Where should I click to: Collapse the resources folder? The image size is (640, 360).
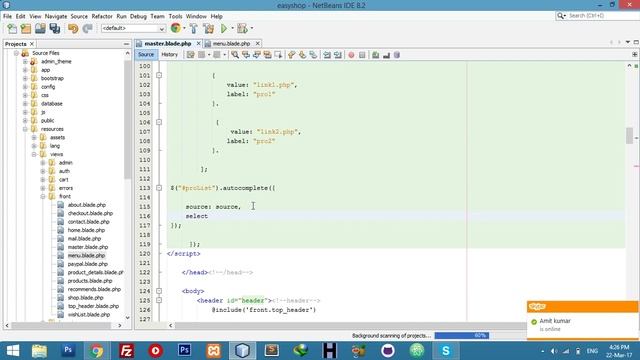click(x=25, y=129)
